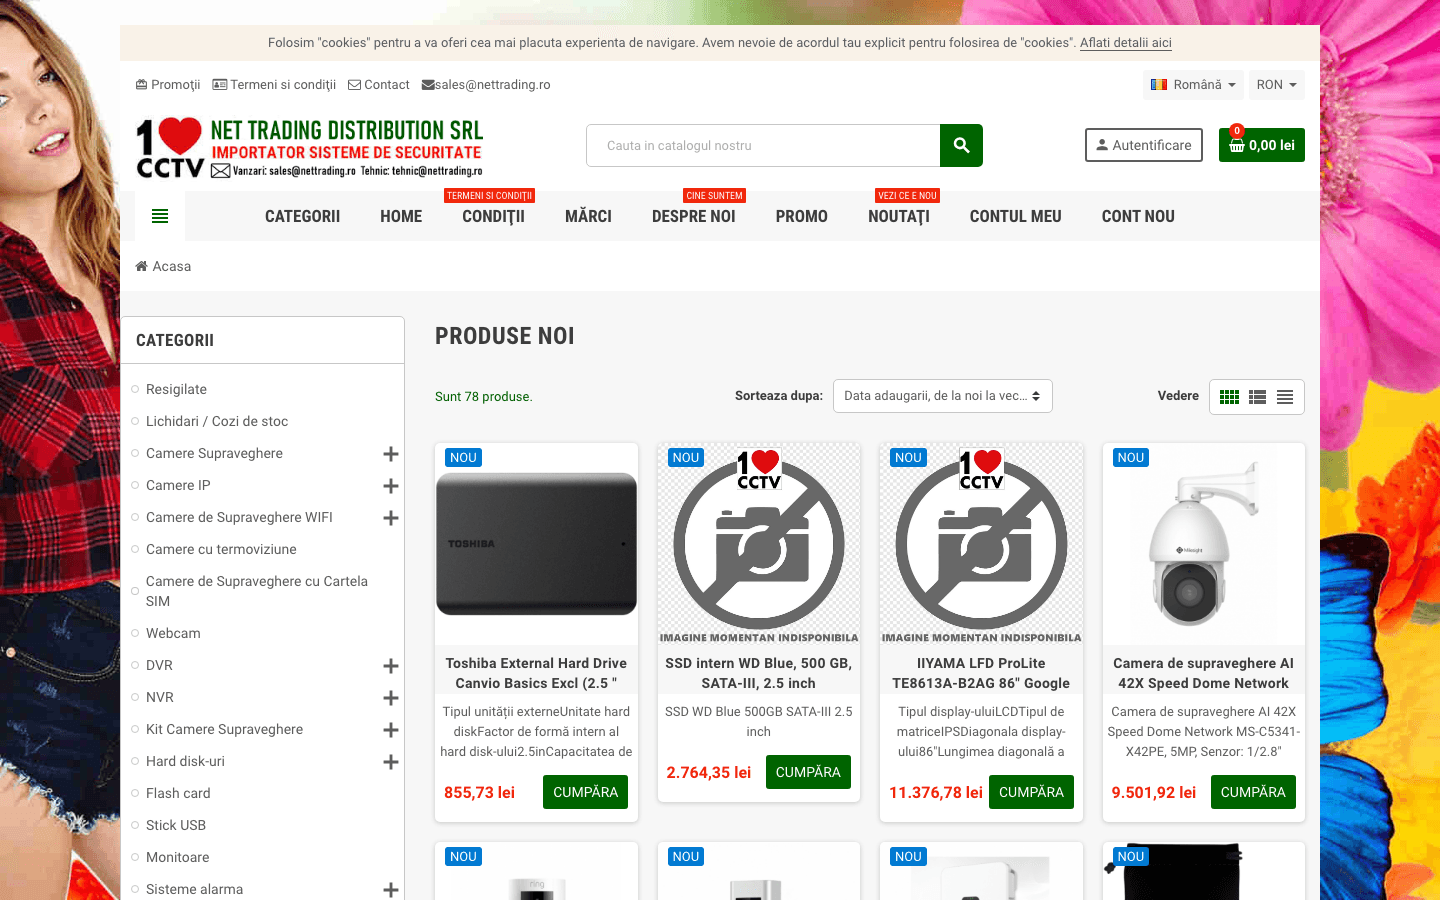Open Toshiba External Hard Drive title
This screenshot has width=1440, height=900.
click(537, 673)
